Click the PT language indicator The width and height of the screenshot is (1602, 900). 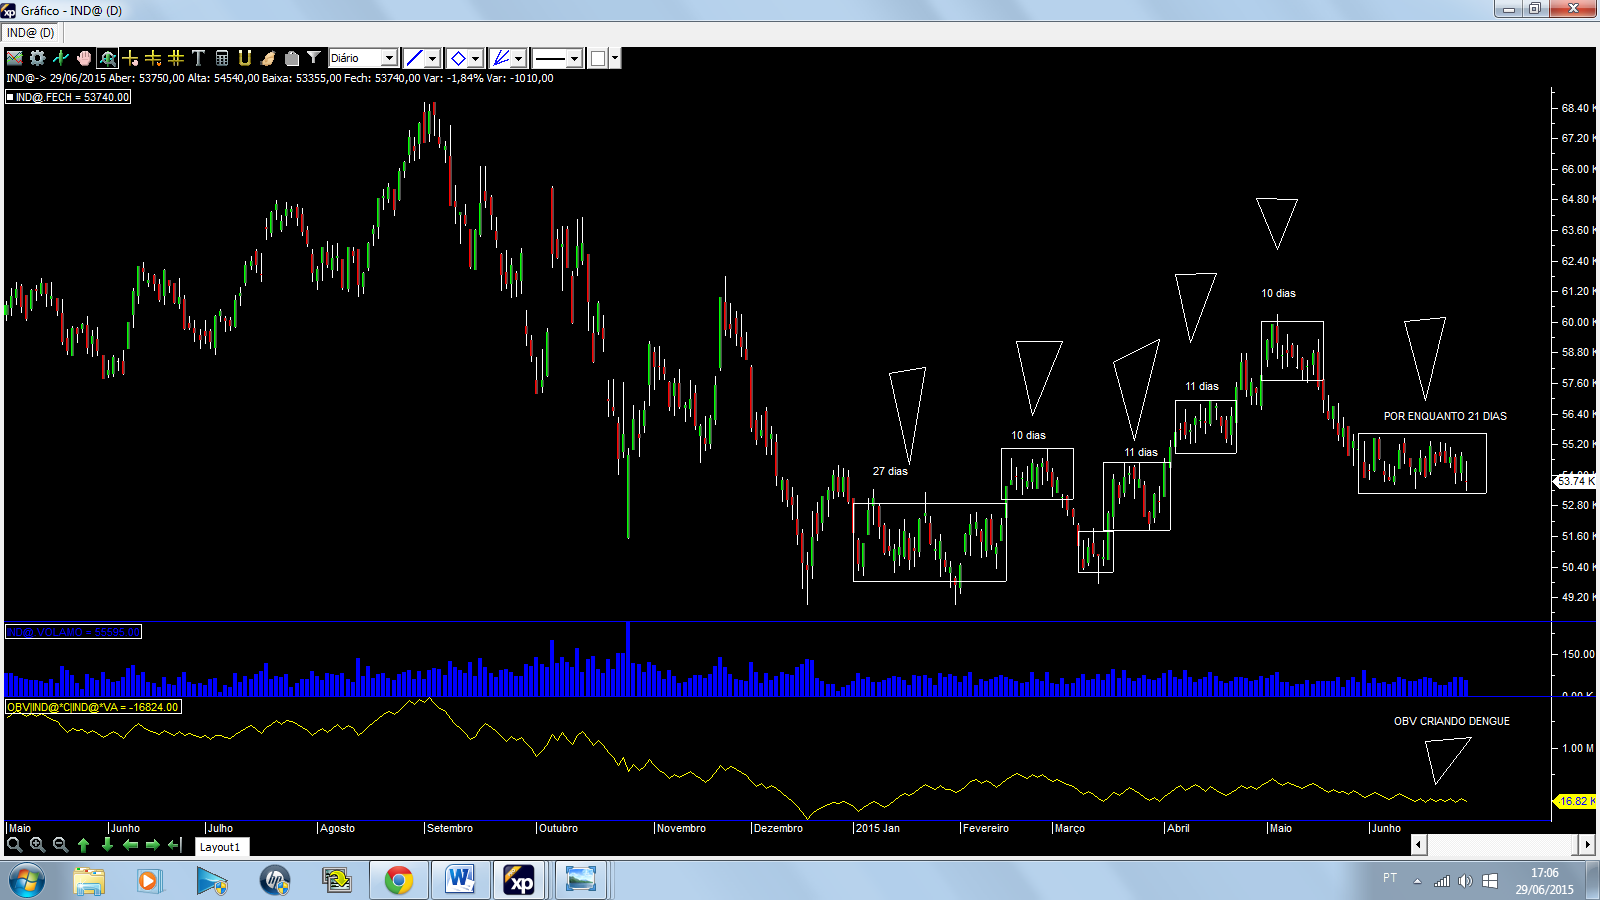1390,878
